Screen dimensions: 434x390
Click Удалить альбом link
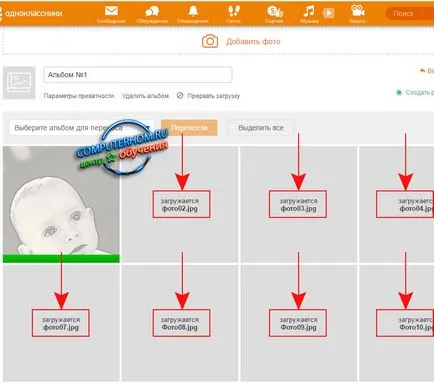145,96
